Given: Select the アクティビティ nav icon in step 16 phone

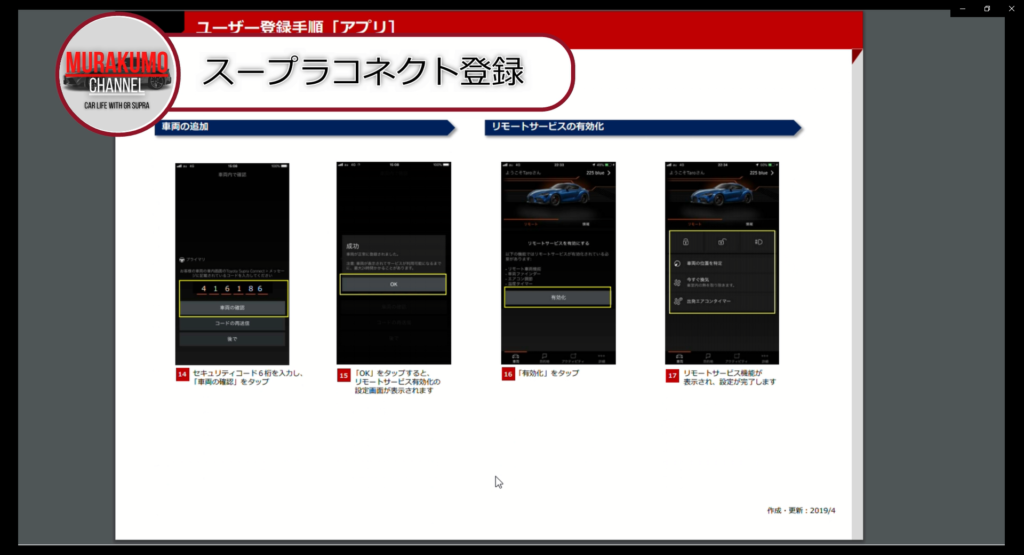Looking at the screenshot, I should coord(573,357).
